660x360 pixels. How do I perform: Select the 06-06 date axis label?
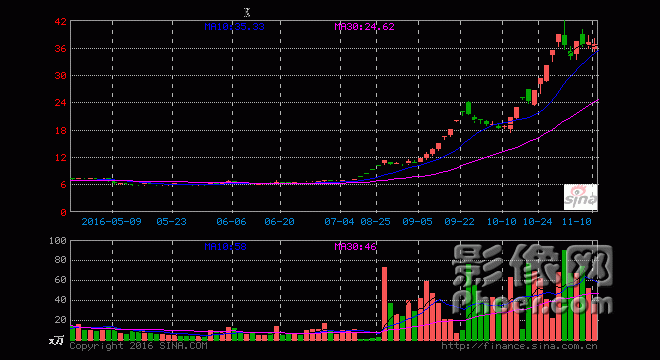232,222
